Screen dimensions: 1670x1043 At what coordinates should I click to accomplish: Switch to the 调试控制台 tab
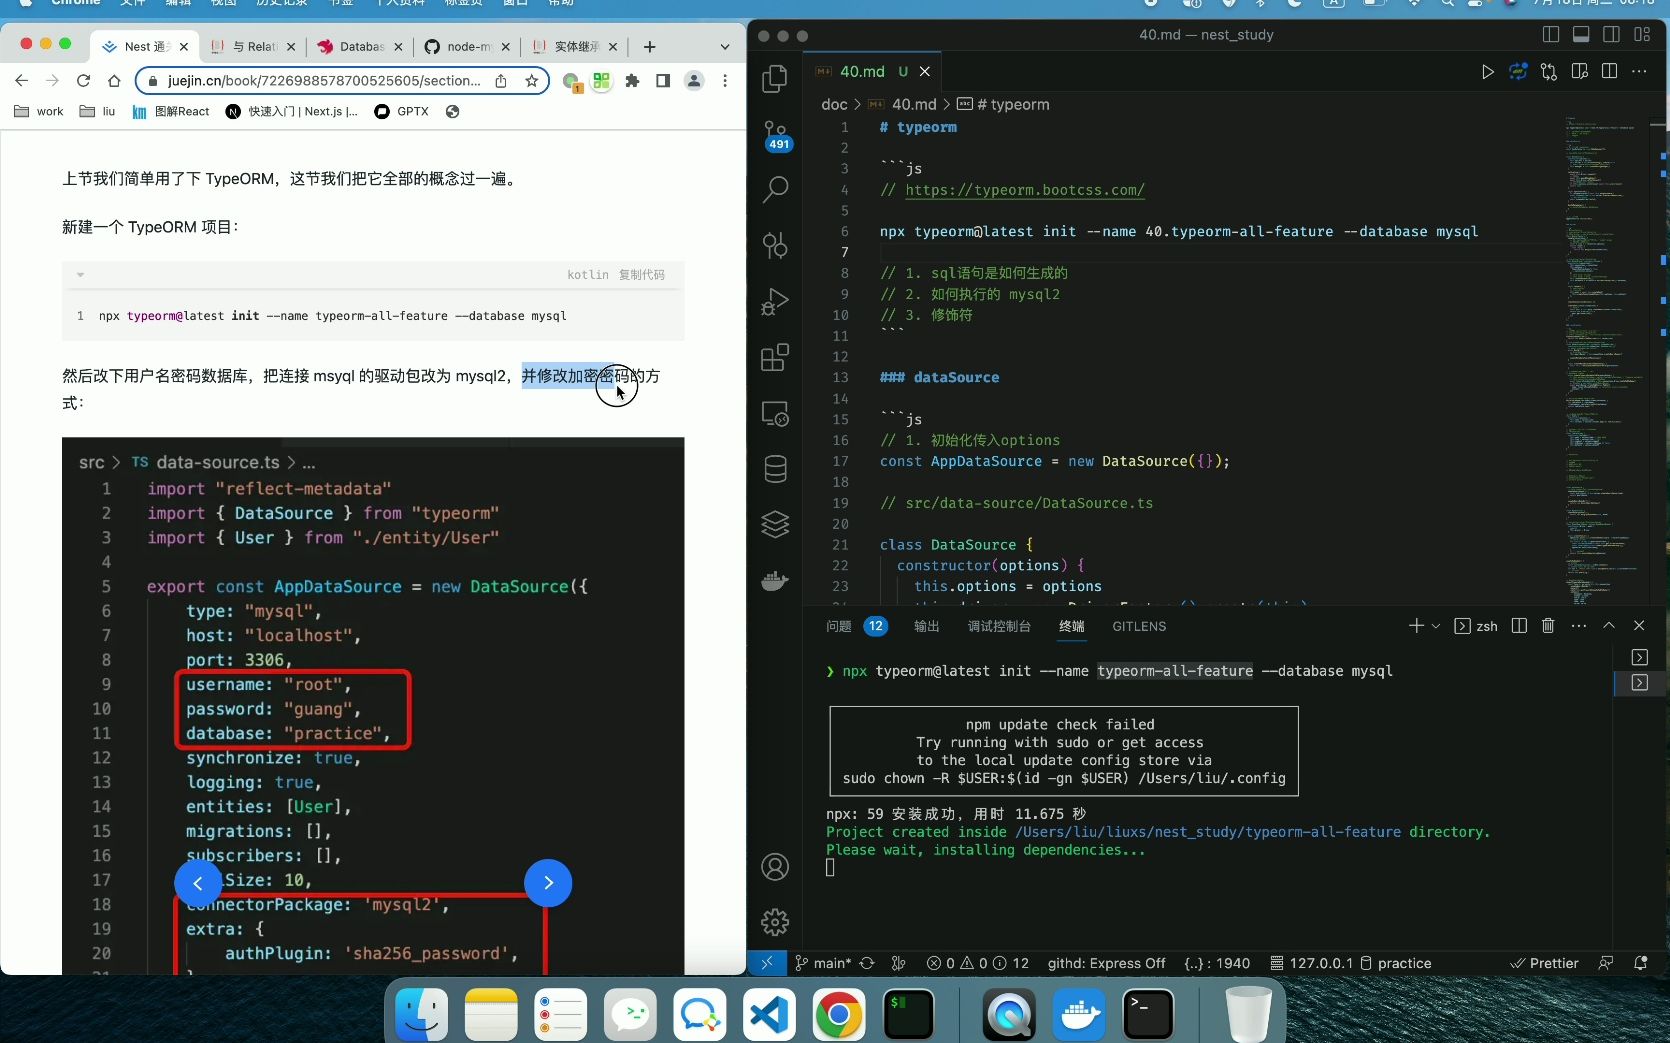[x=999, y=626]
